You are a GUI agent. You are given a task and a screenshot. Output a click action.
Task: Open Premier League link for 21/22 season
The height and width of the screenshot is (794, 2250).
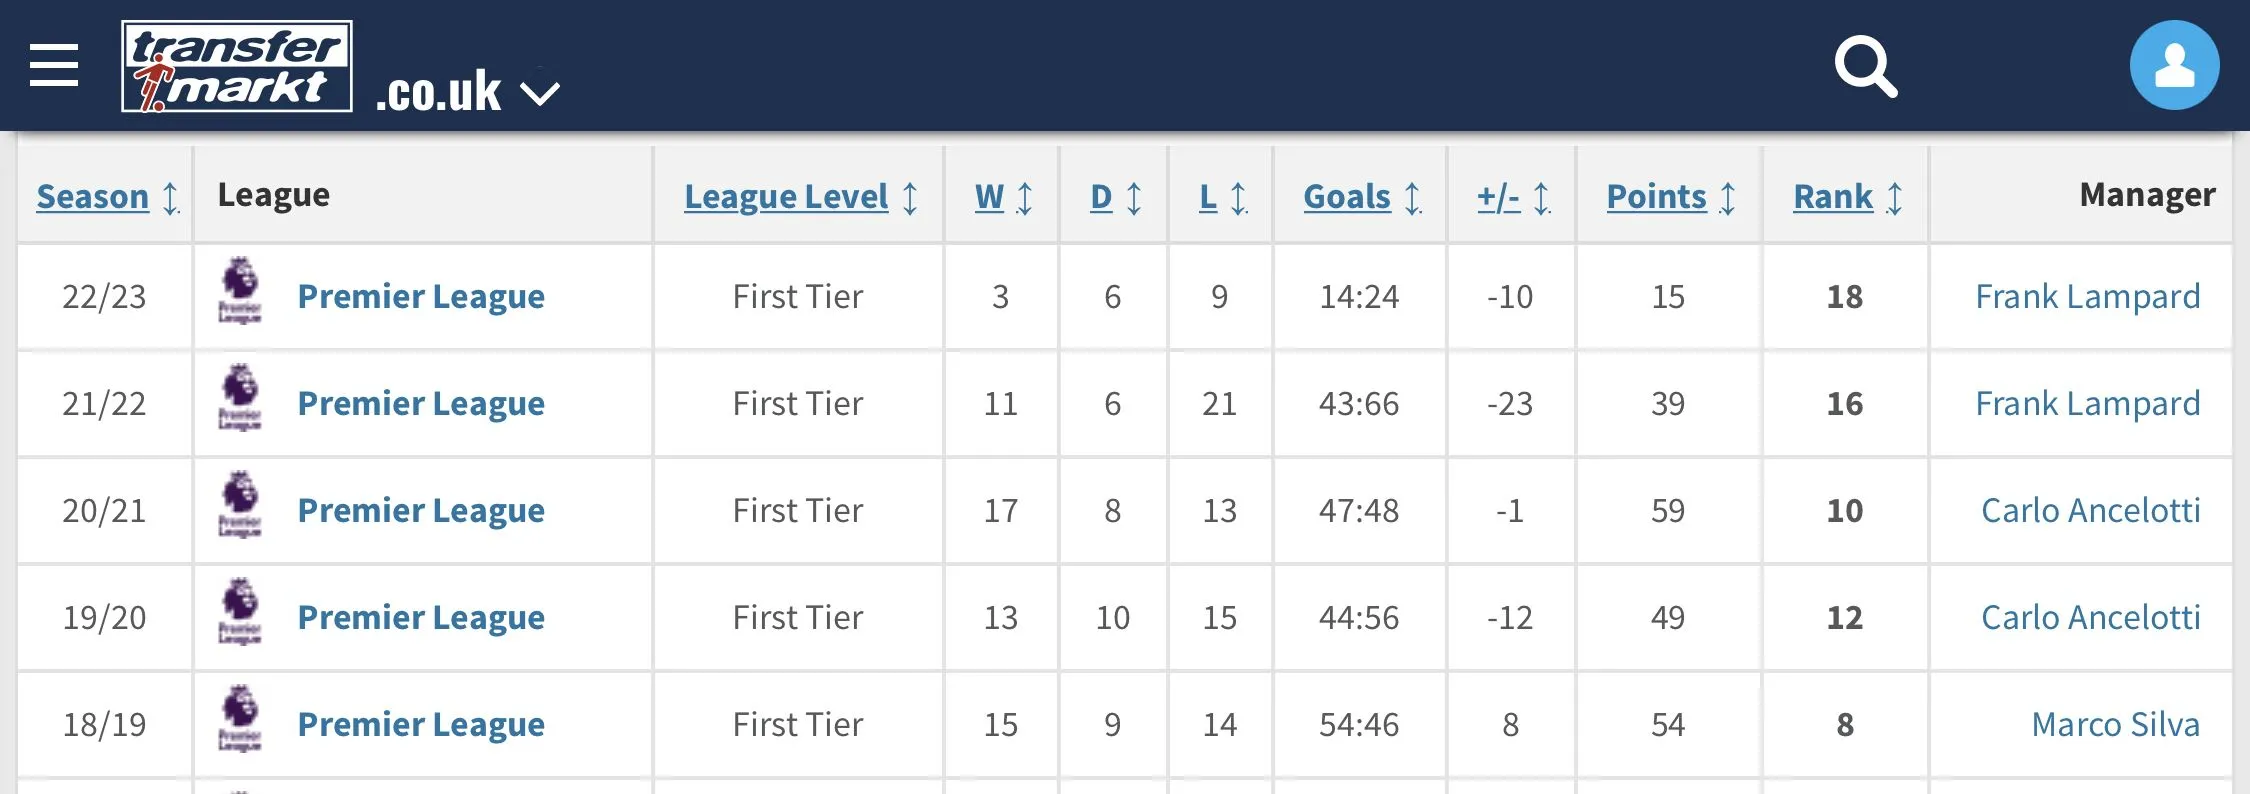pyautogui.click(x=421, y=404)
